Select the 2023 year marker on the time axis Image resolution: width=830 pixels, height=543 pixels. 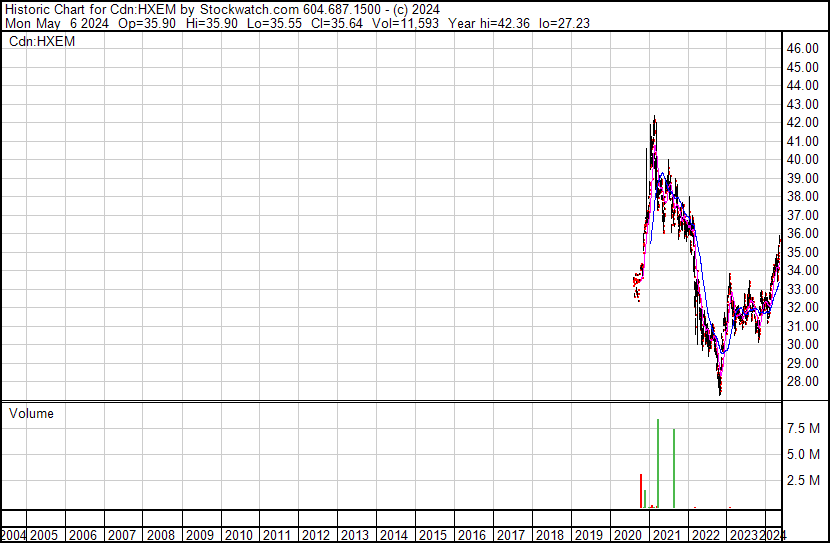pyautogui.click(x=743, y=535)
